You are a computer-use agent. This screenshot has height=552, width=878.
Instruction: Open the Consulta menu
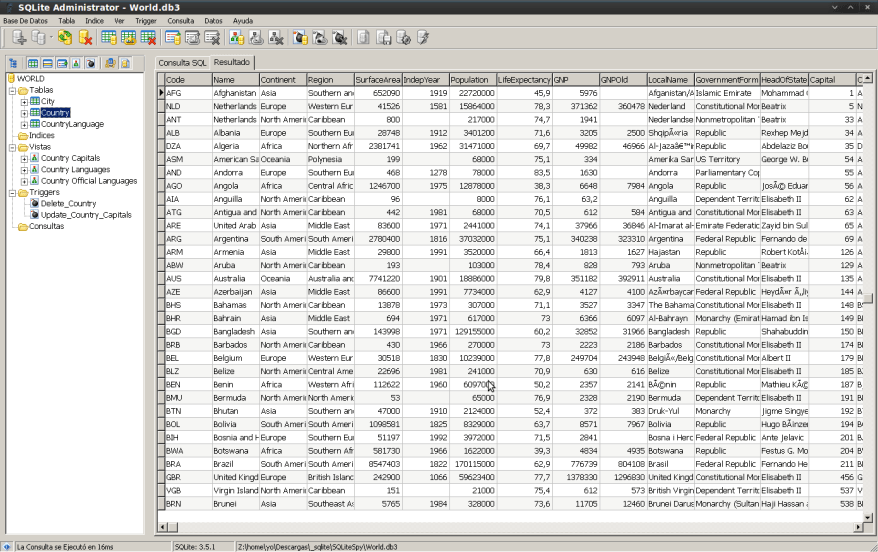[181, 20]
